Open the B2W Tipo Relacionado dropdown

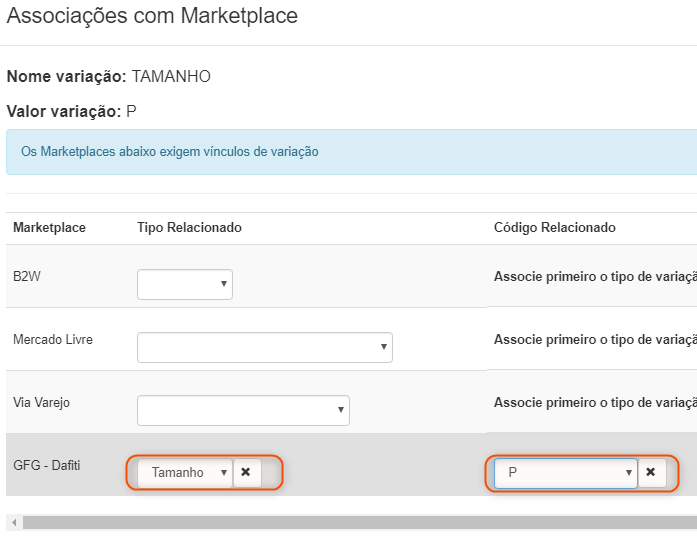[185, 284]
